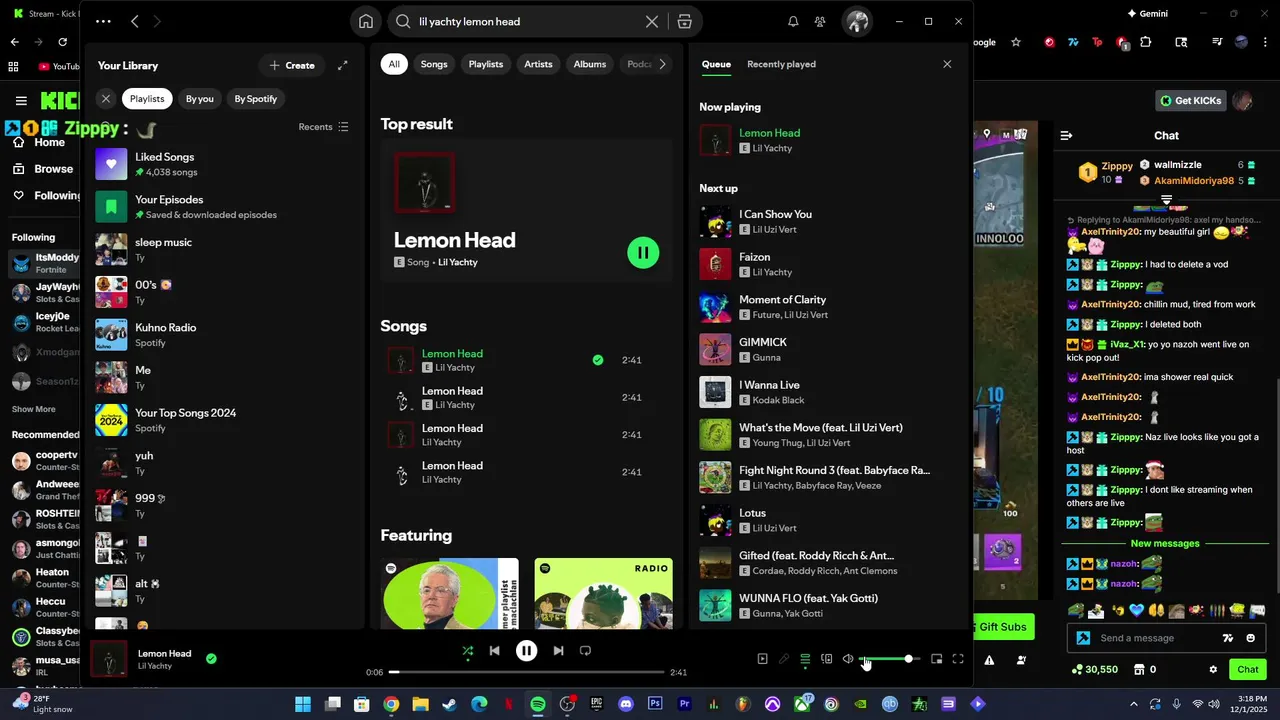1280x720 pixels.
Task: Open the Recents sort dropdown
Action: [x=323, y=127]
